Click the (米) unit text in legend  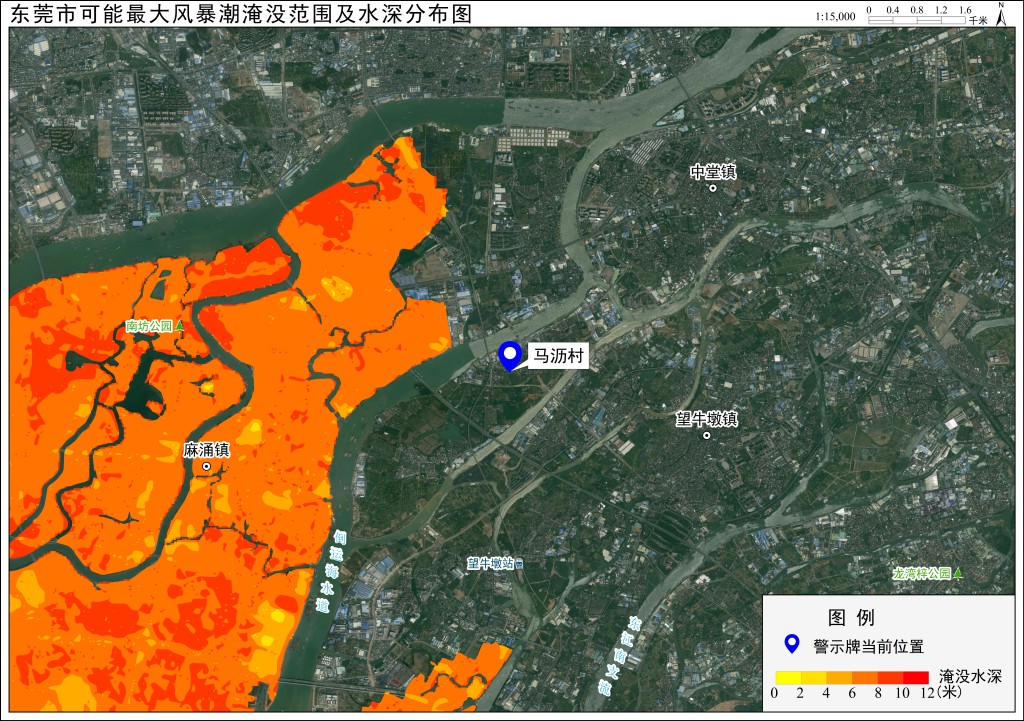tap(949, 692)
